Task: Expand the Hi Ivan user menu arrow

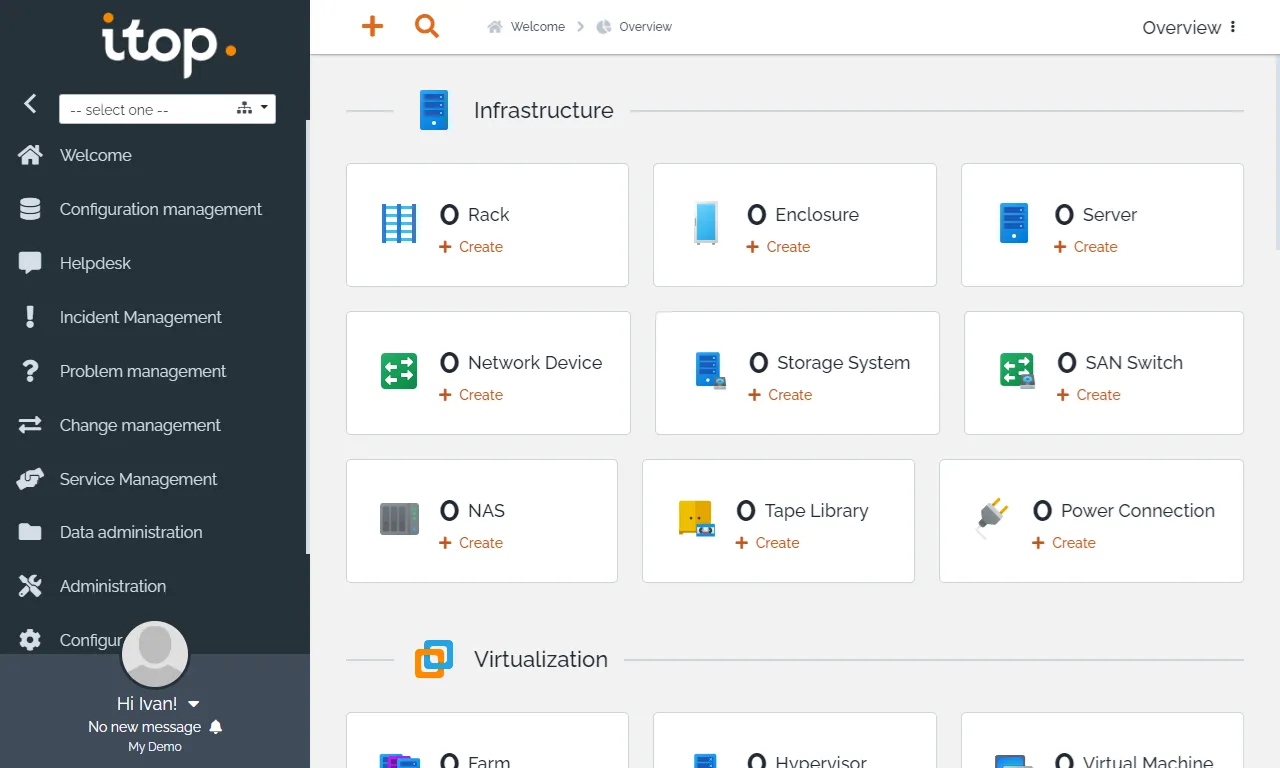Action: tap(194, 704)
